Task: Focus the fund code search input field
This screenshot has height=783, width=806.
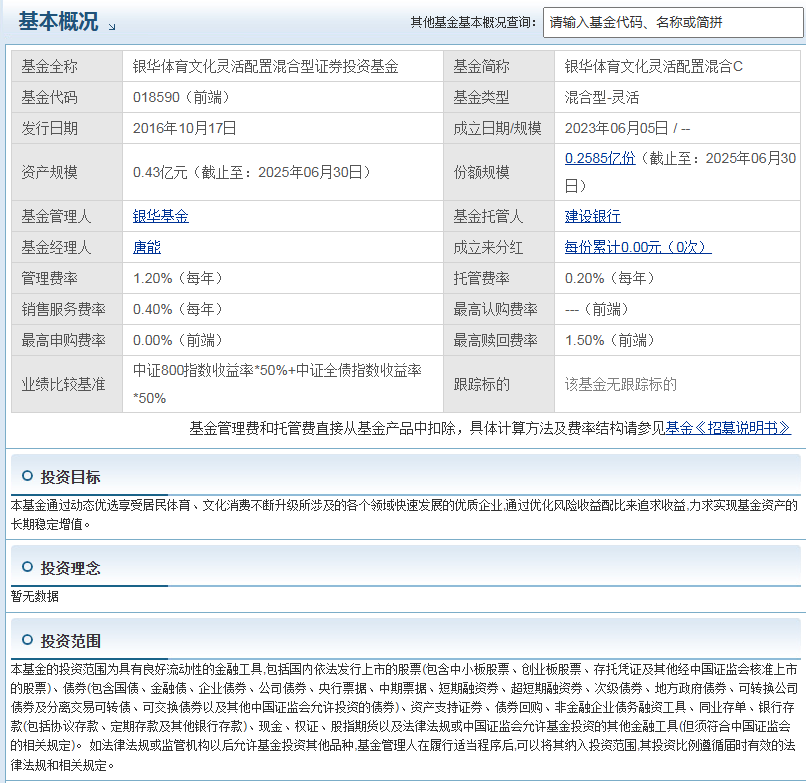Action: coord(673,23)
